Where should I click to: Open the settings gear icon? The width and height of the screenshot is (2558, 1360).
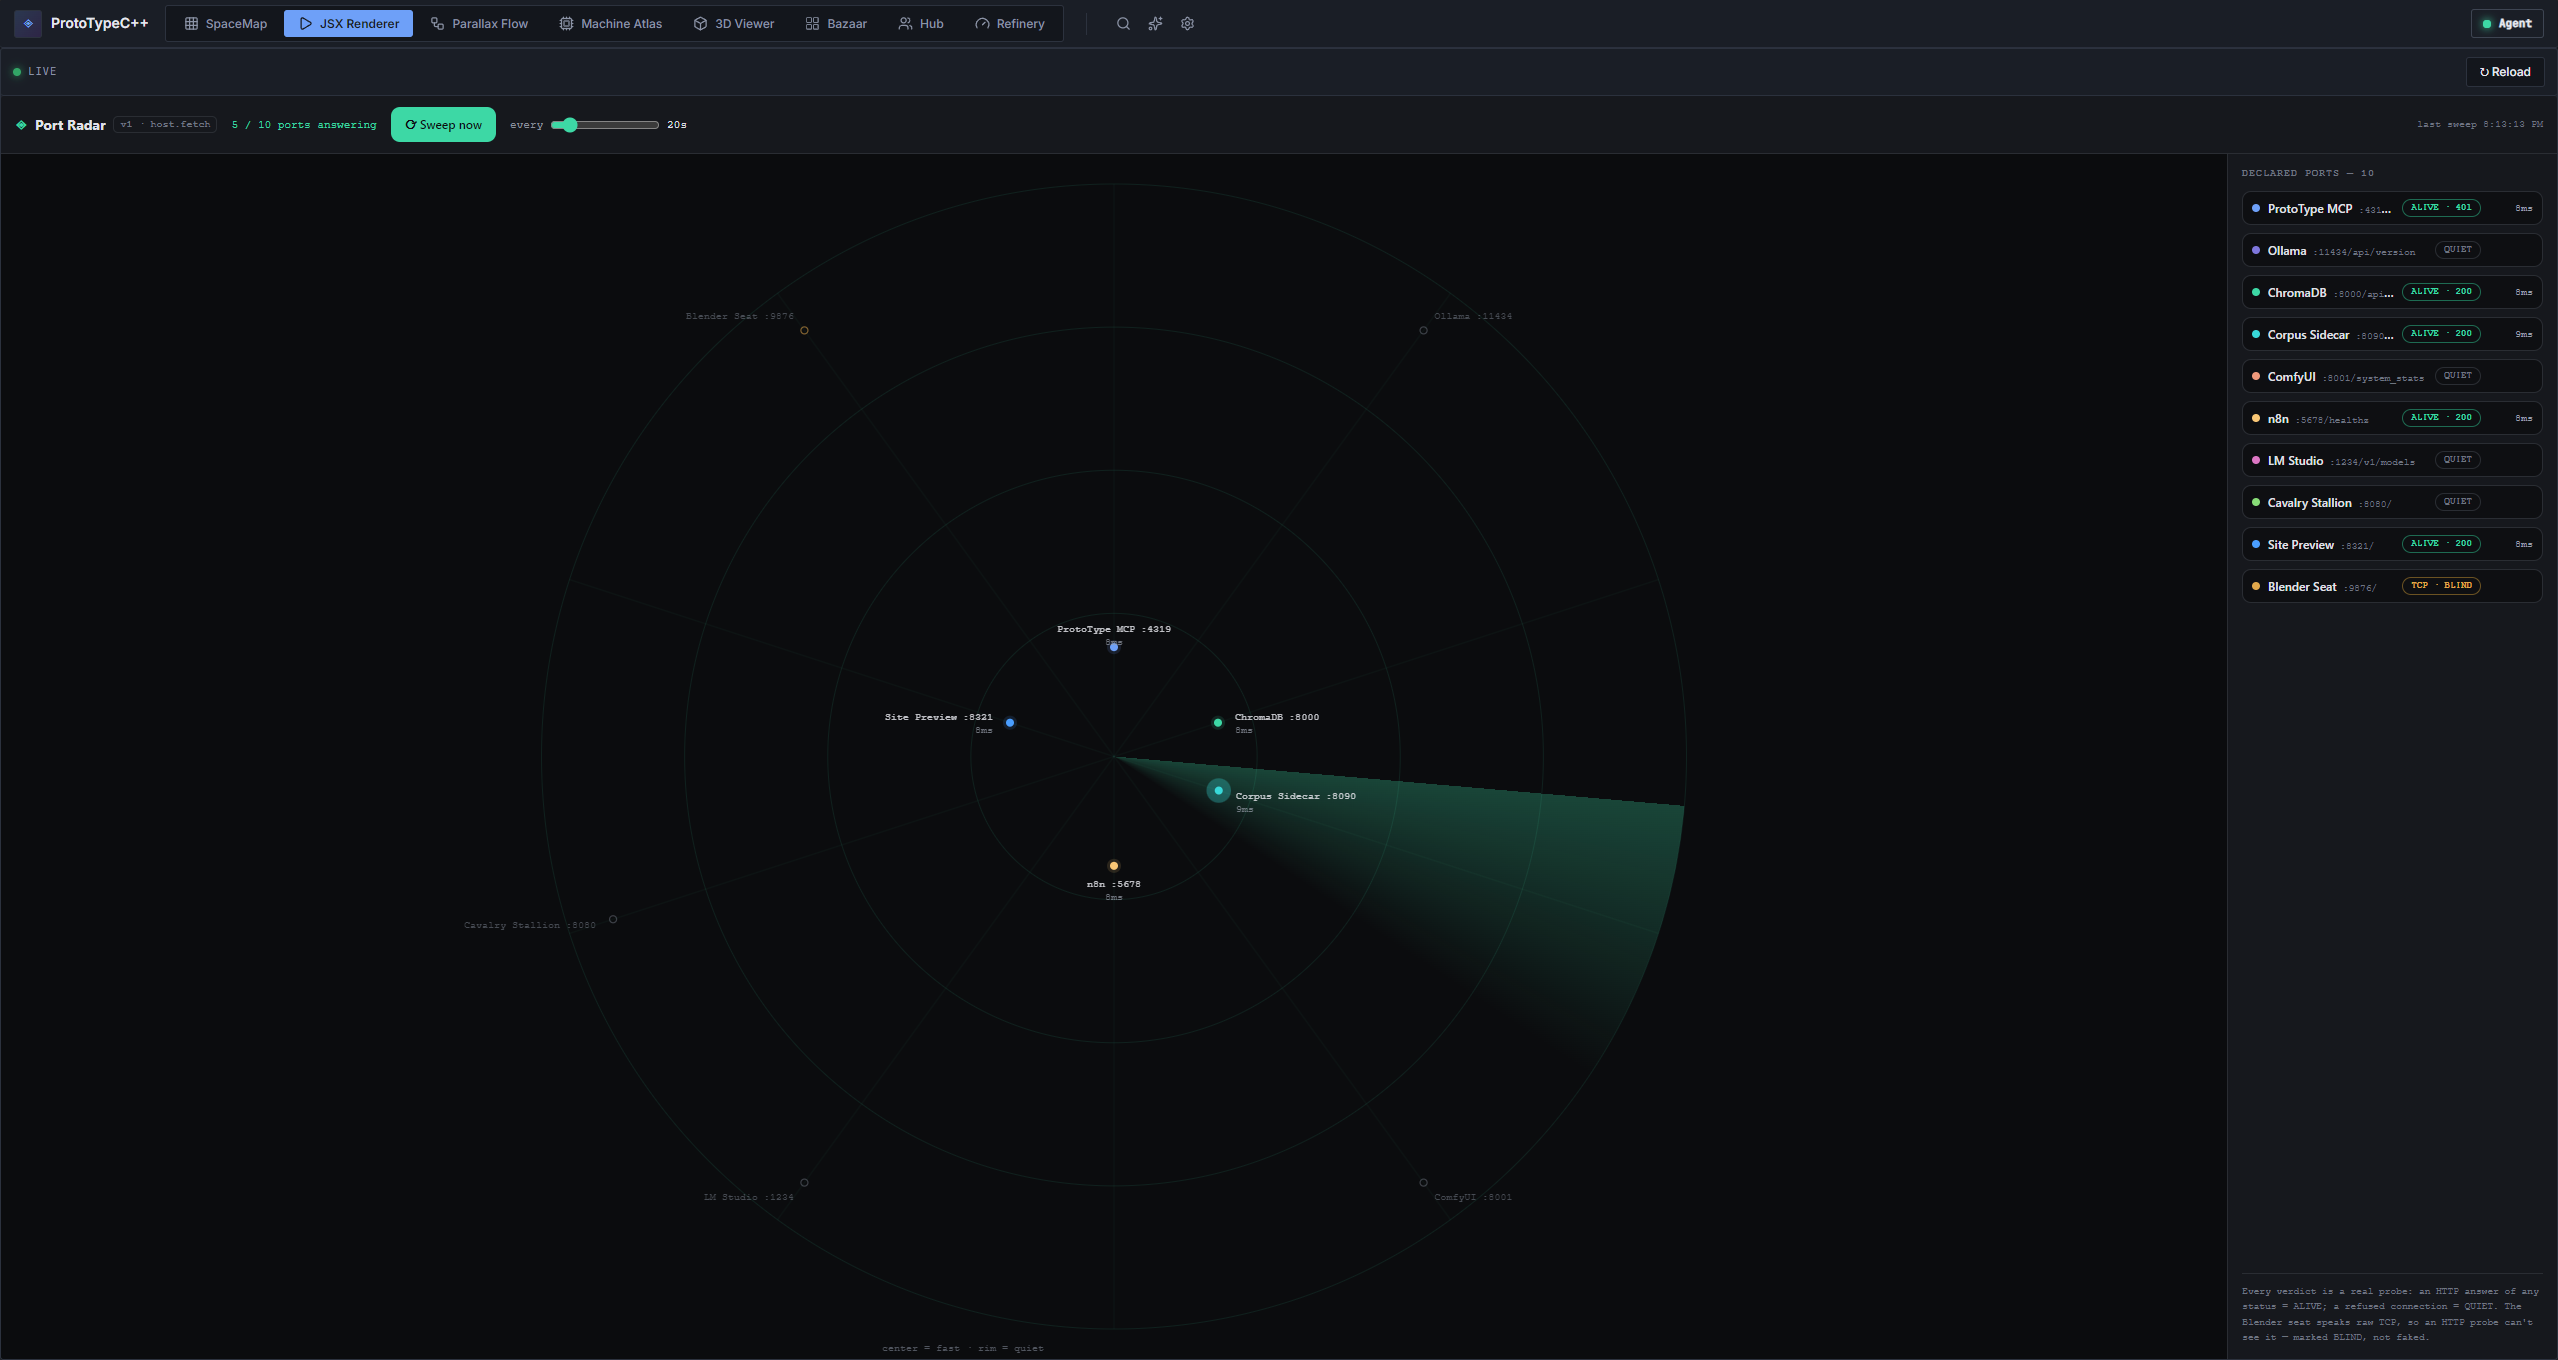[1187, 23]
